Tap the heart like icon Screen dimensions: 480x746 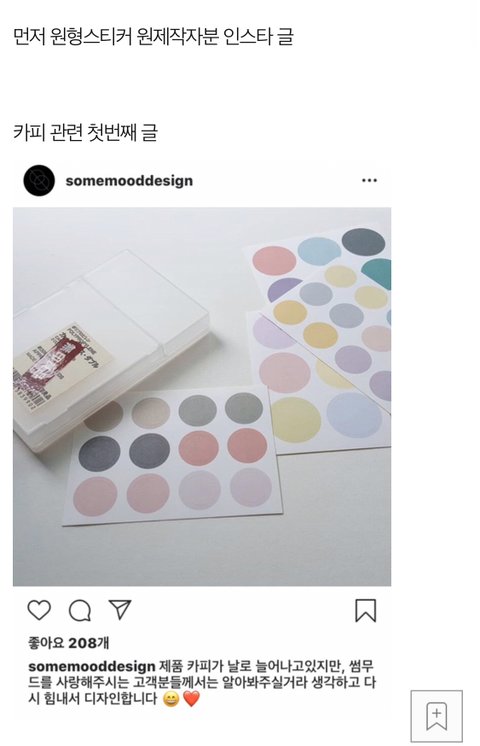pyautogui.click(x=39, y=610)
